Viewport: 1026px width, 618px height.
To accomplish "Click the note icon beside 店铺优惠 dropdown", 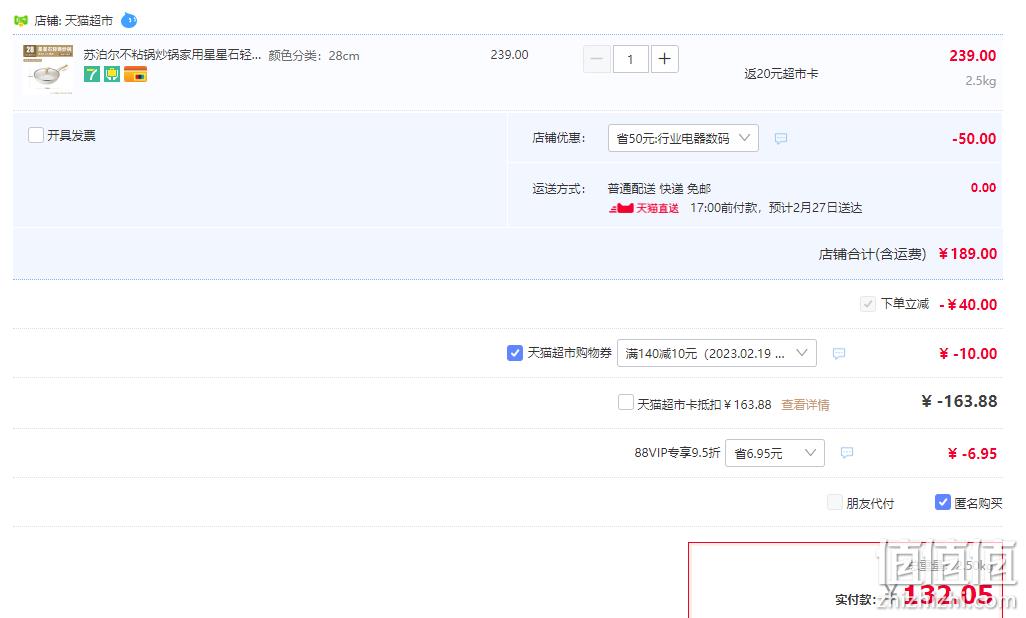I will pos(781,139).
